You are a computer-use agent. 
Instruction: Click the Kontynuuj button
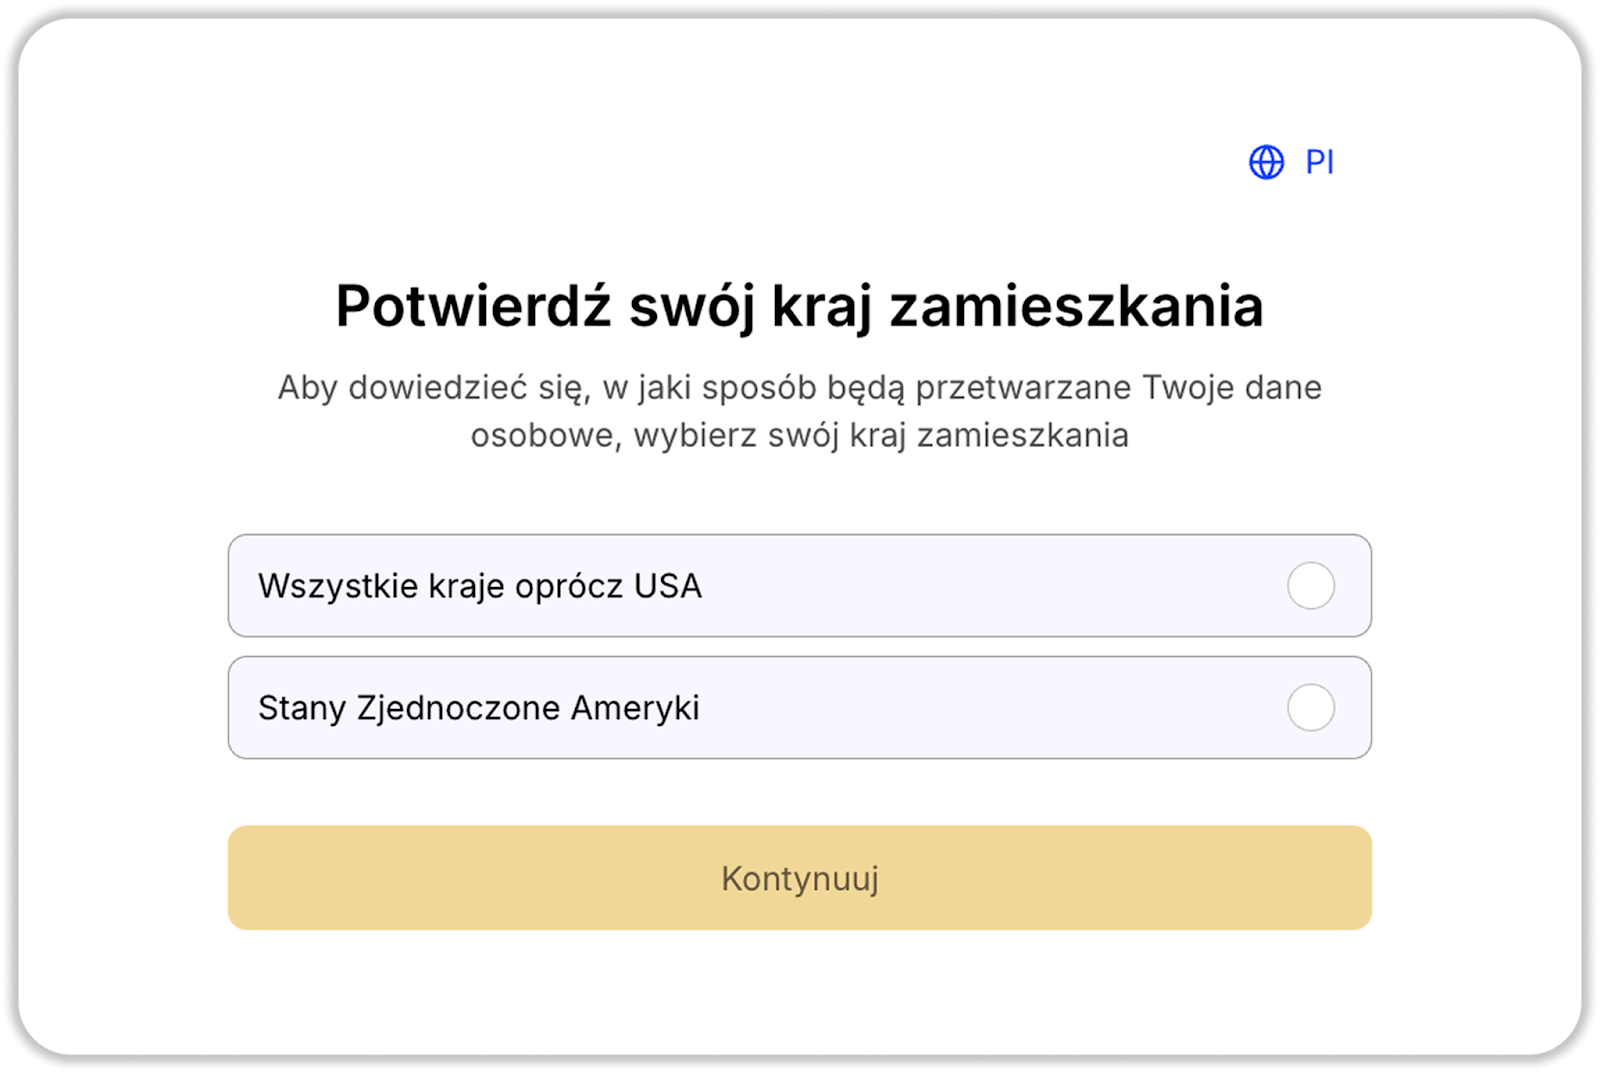coord(799,878)
